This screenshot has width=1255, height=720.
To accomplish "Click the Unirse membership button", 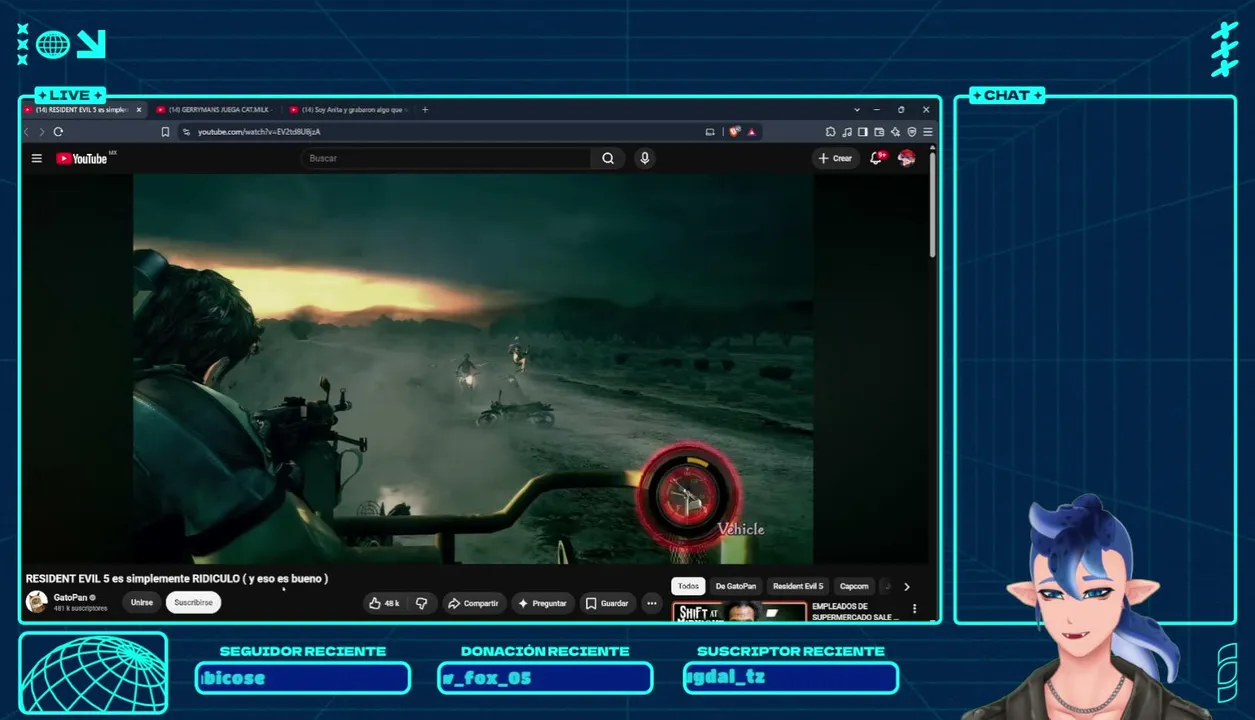I will point(142,603).
